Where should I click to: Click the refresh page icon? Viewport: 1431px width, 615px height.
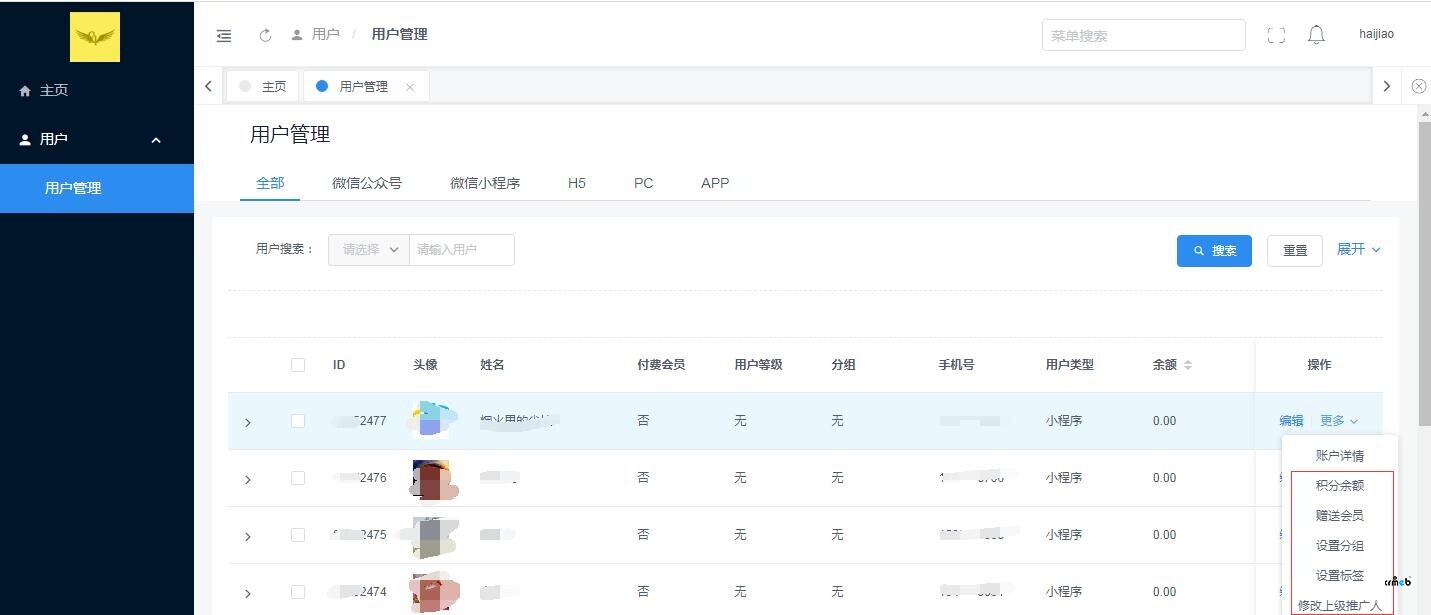pyautogui.click(x=265, y=35)
